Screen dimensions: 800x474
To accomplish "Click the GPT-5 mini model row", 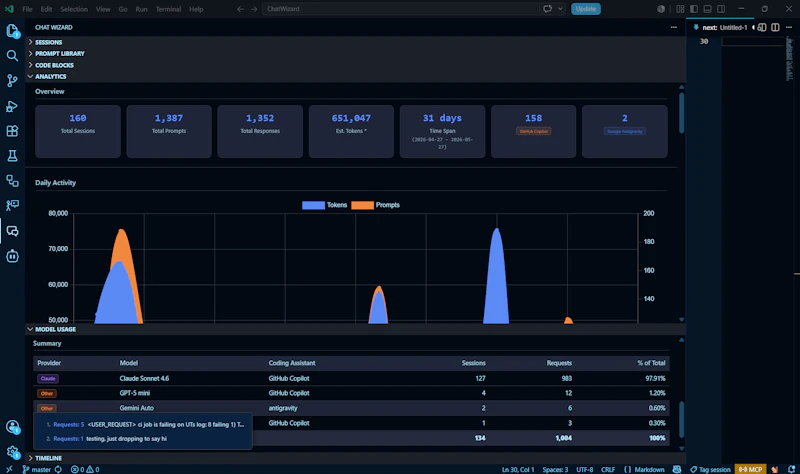I will 351,393.
